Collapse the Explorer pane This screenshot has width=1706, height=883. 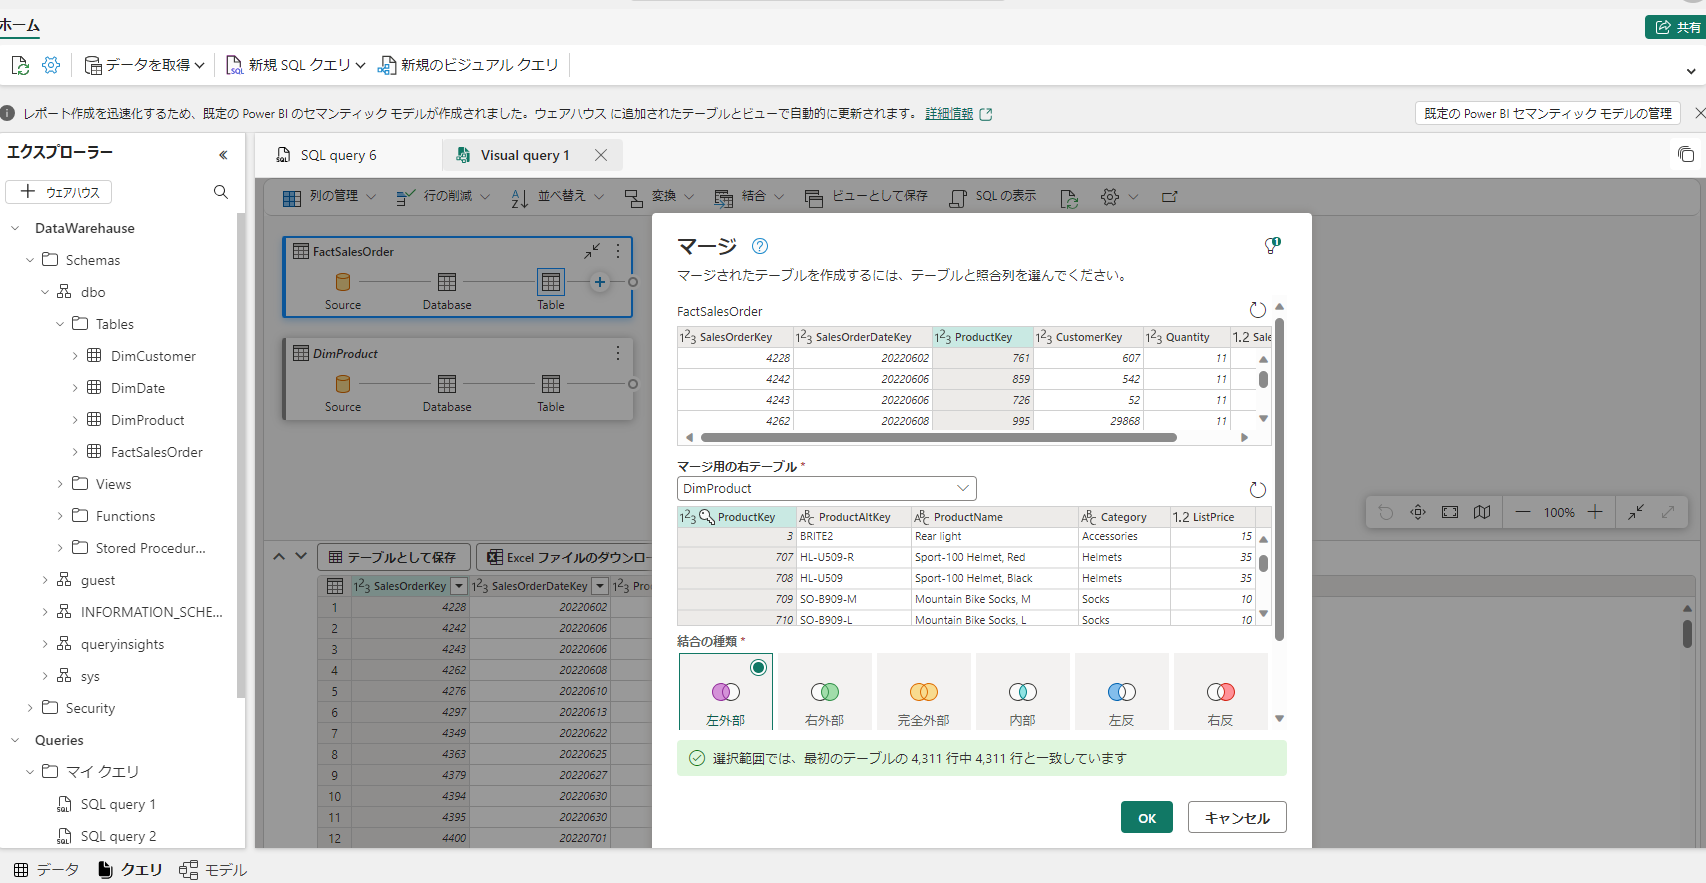[223, 155]
